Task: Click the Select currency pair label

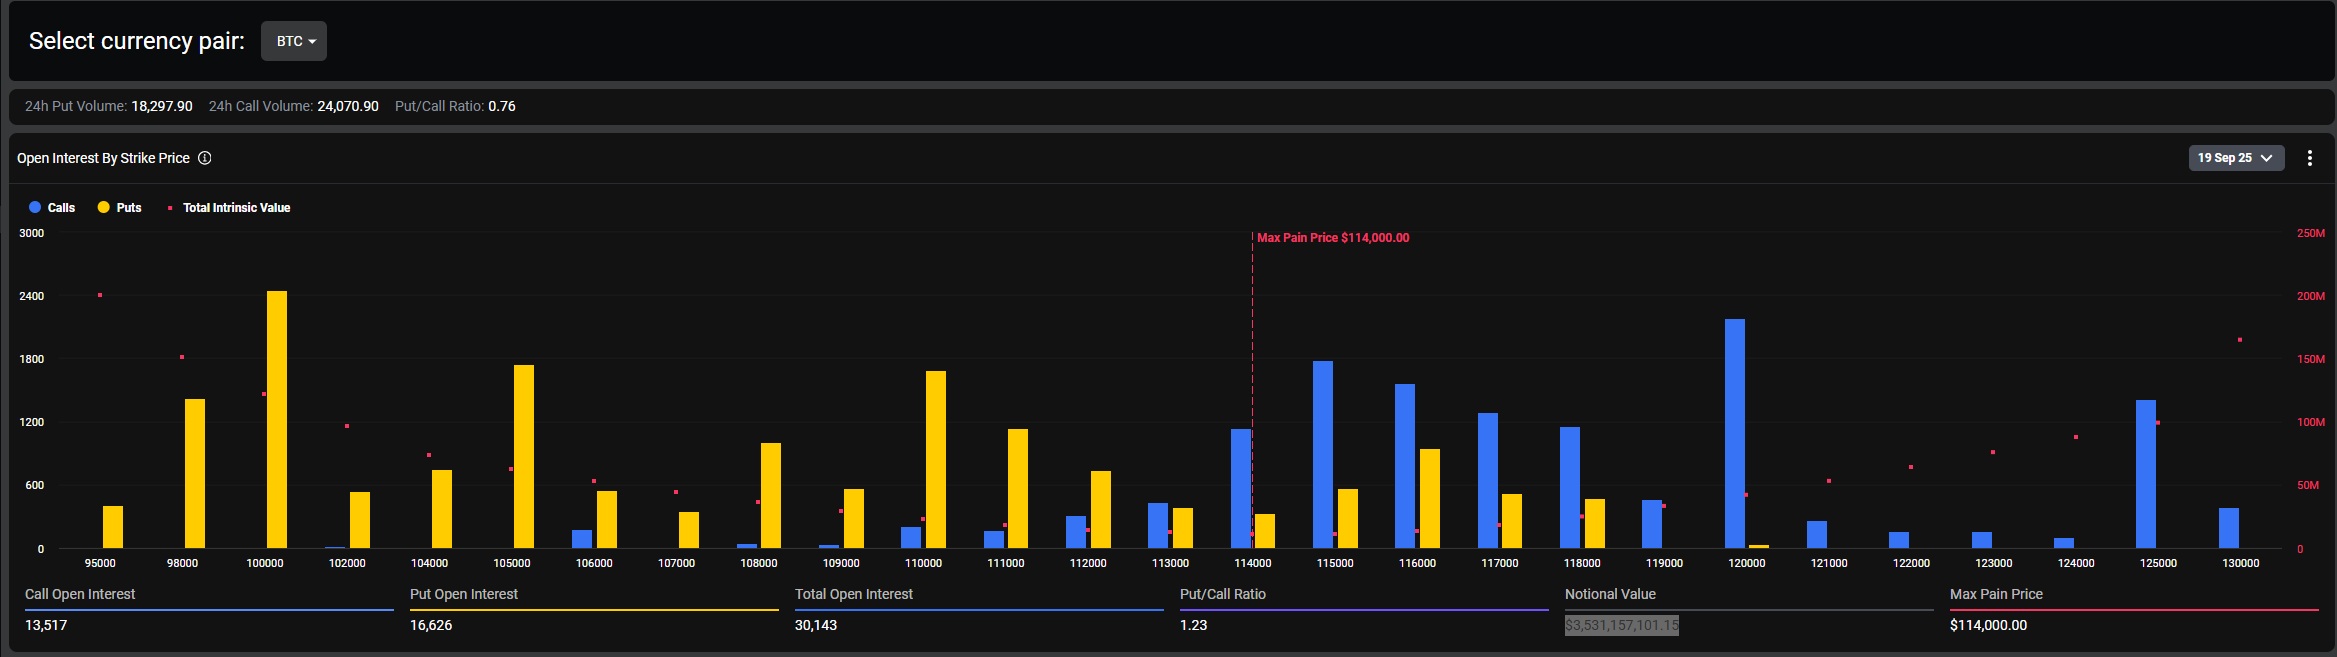Action: point(137,41)
